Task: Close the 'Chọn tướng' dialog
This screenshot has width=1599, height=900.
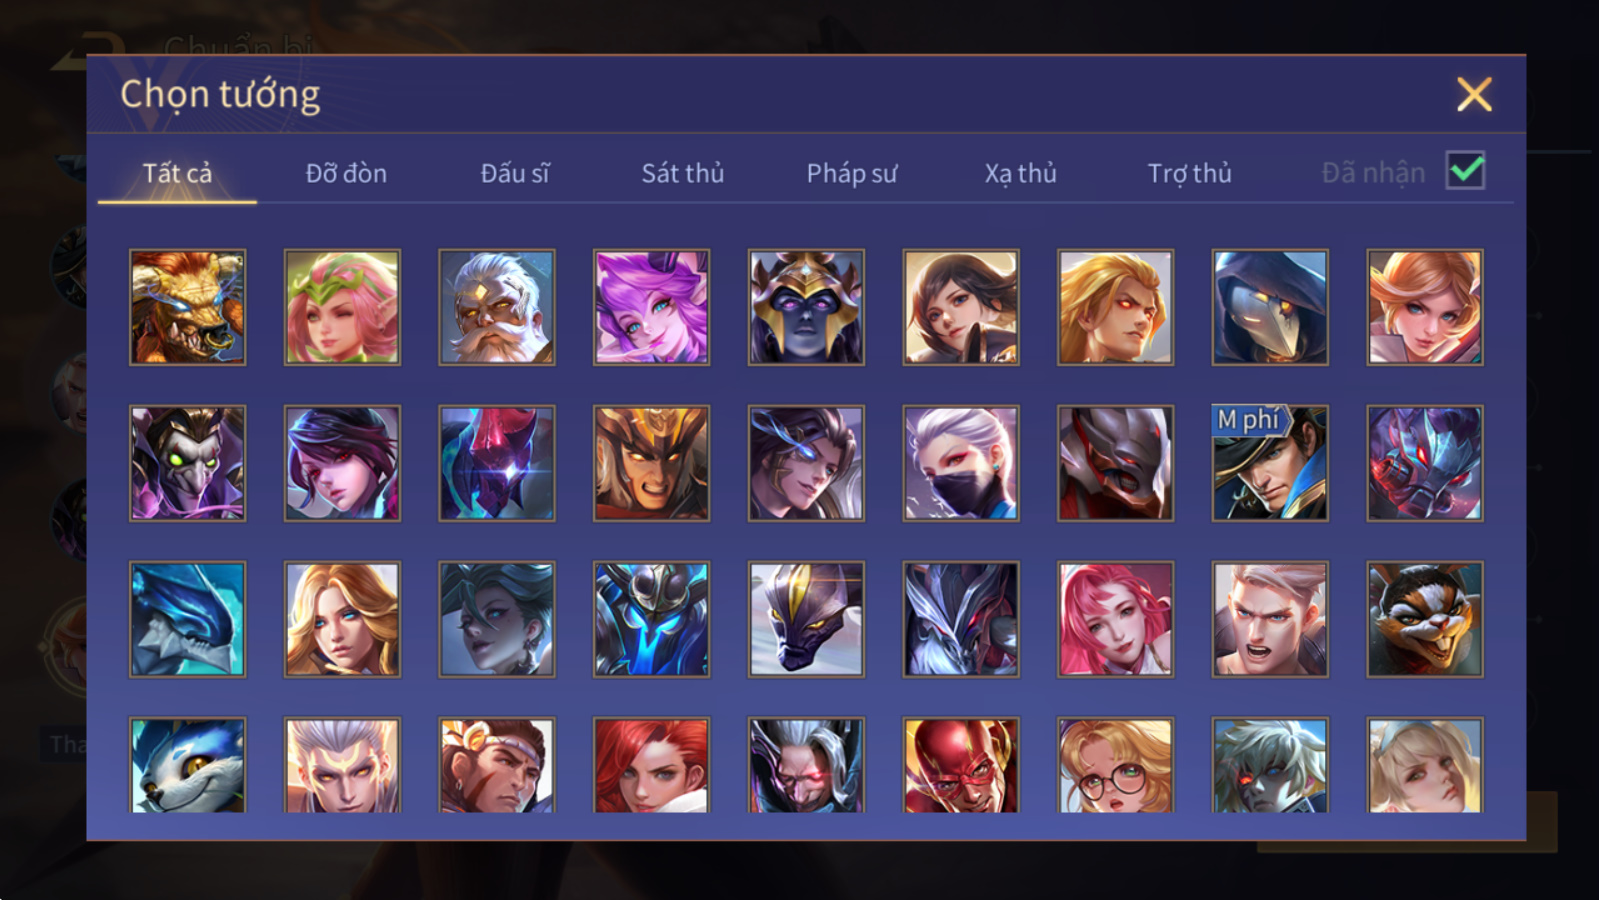Action: point(1474,95)
